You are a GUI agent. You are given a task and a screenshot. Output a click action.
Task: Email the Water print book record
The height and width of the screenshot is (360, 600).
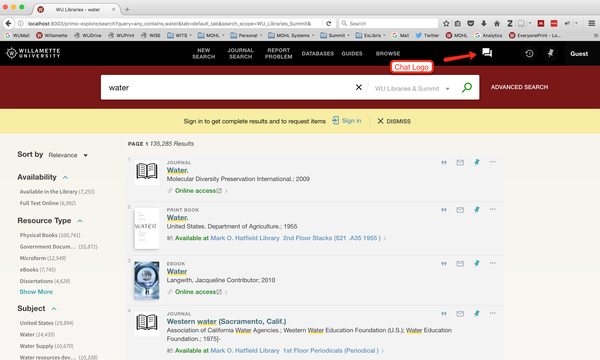click(x=460, y=210)
